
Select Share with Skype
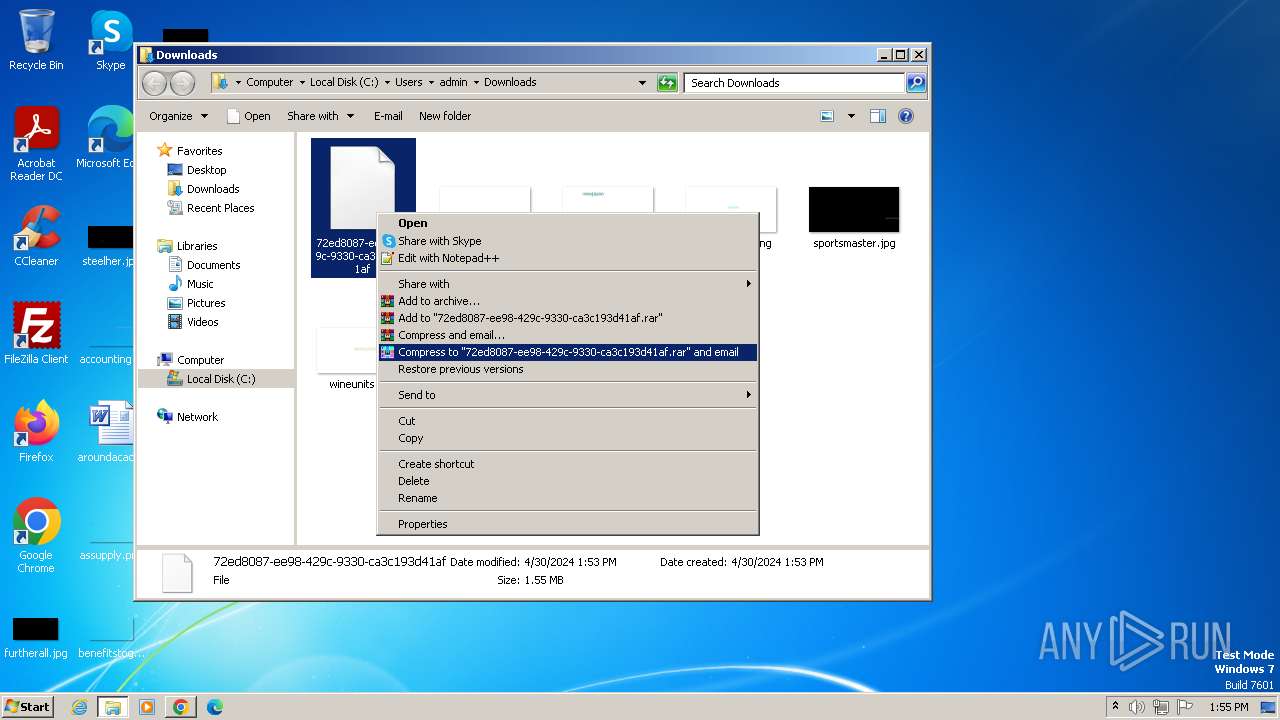click(567, 241)
